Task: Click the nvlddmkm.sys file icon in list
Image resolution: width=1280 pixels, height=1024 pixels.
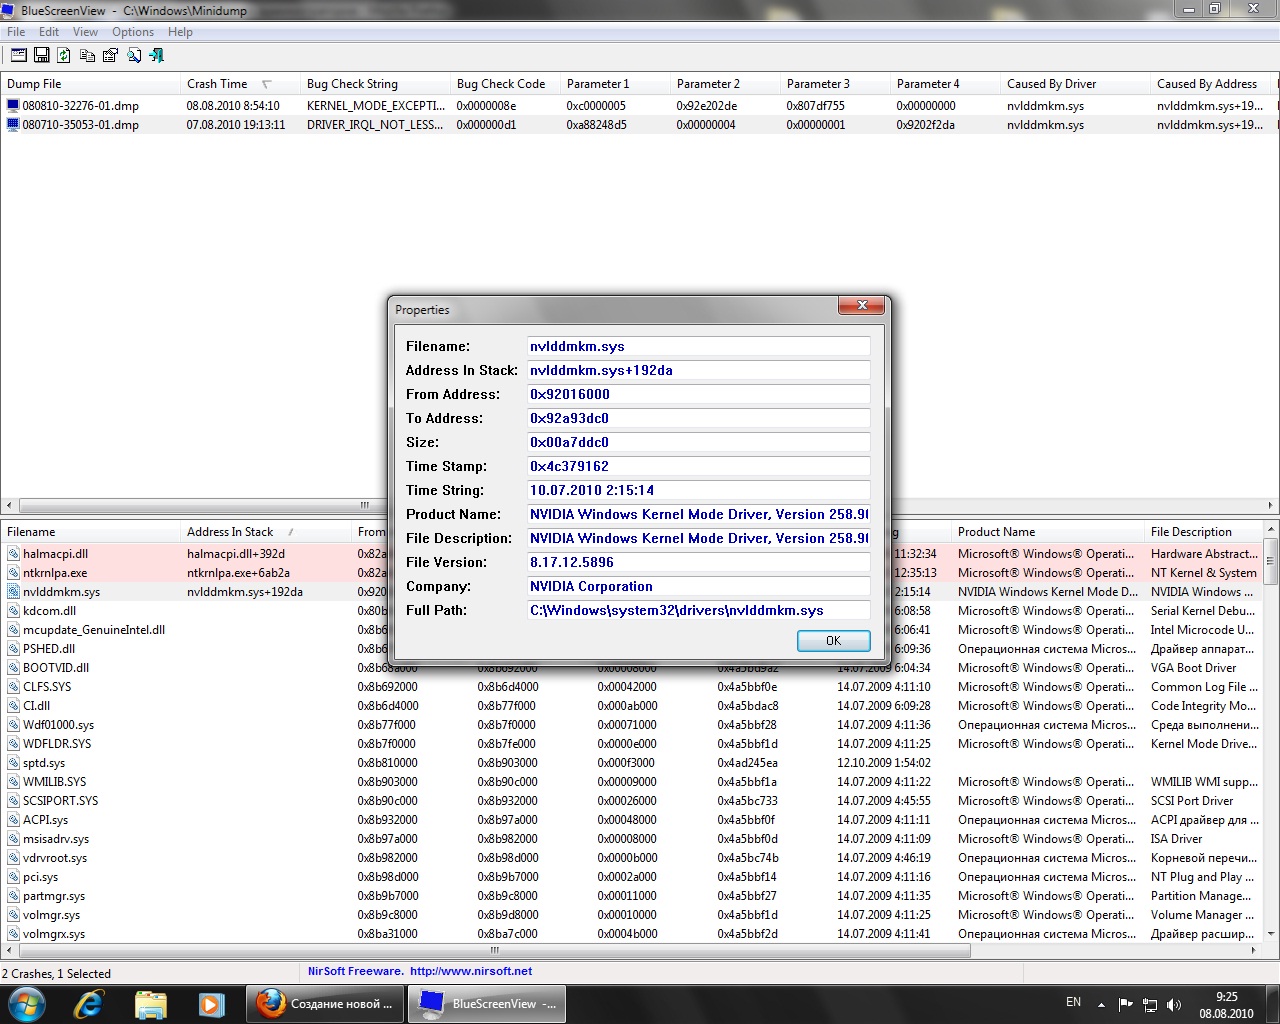Action: 14,592
